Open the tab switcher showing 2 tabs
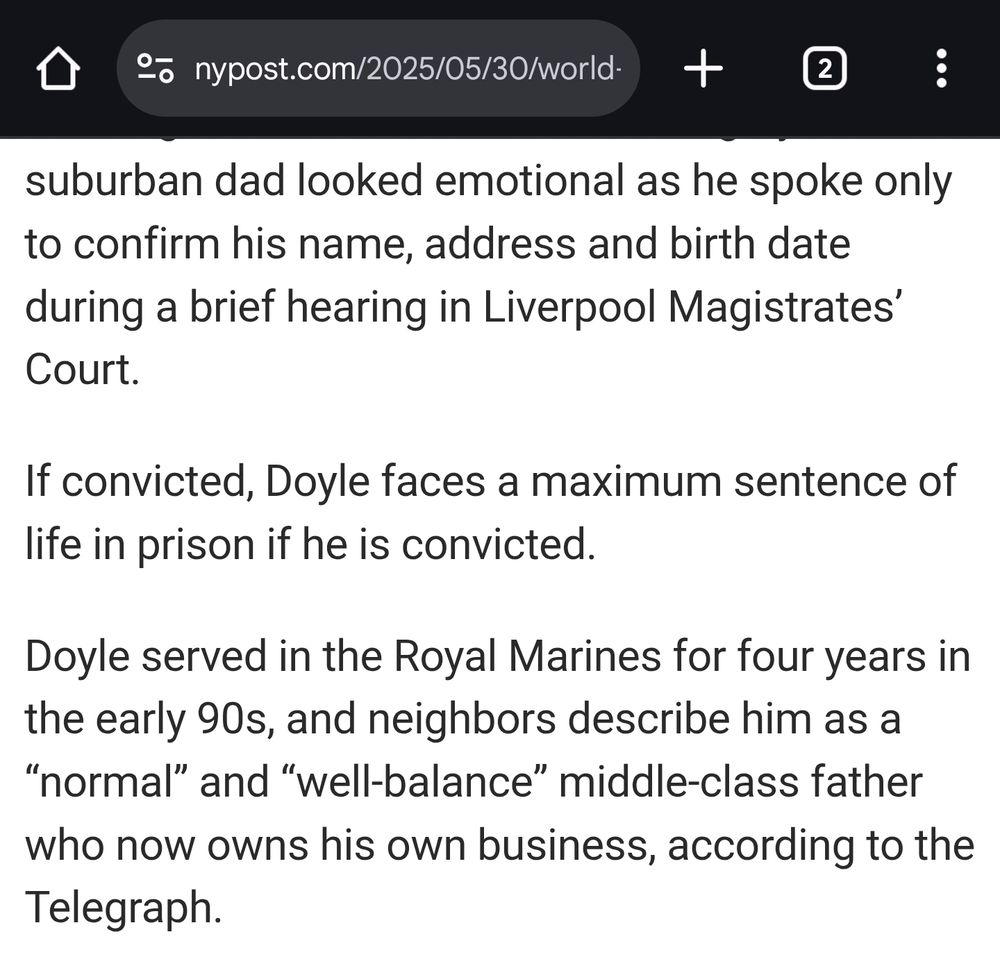This screenshot has height=964, width=1000. pos(824,68)
